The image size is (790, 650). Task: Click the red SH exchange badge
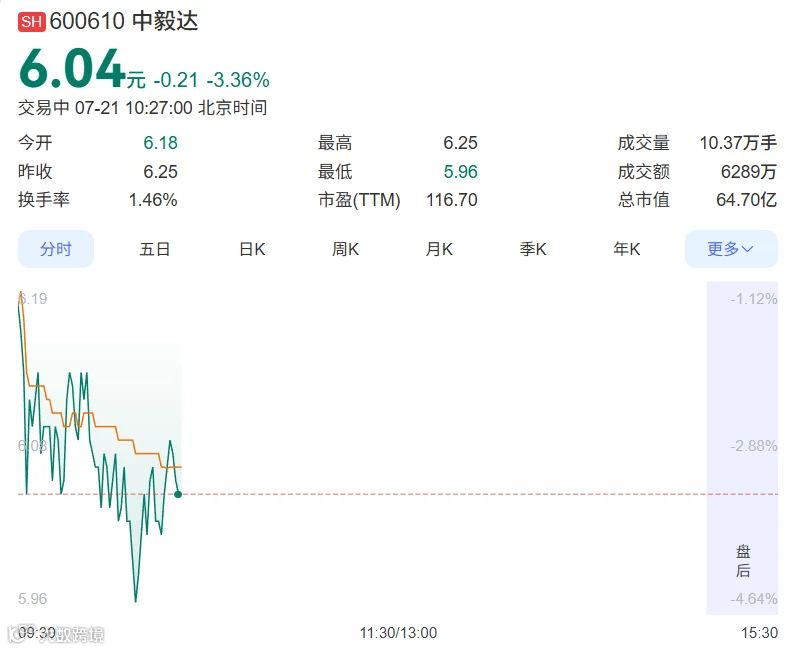pos(32,22)
